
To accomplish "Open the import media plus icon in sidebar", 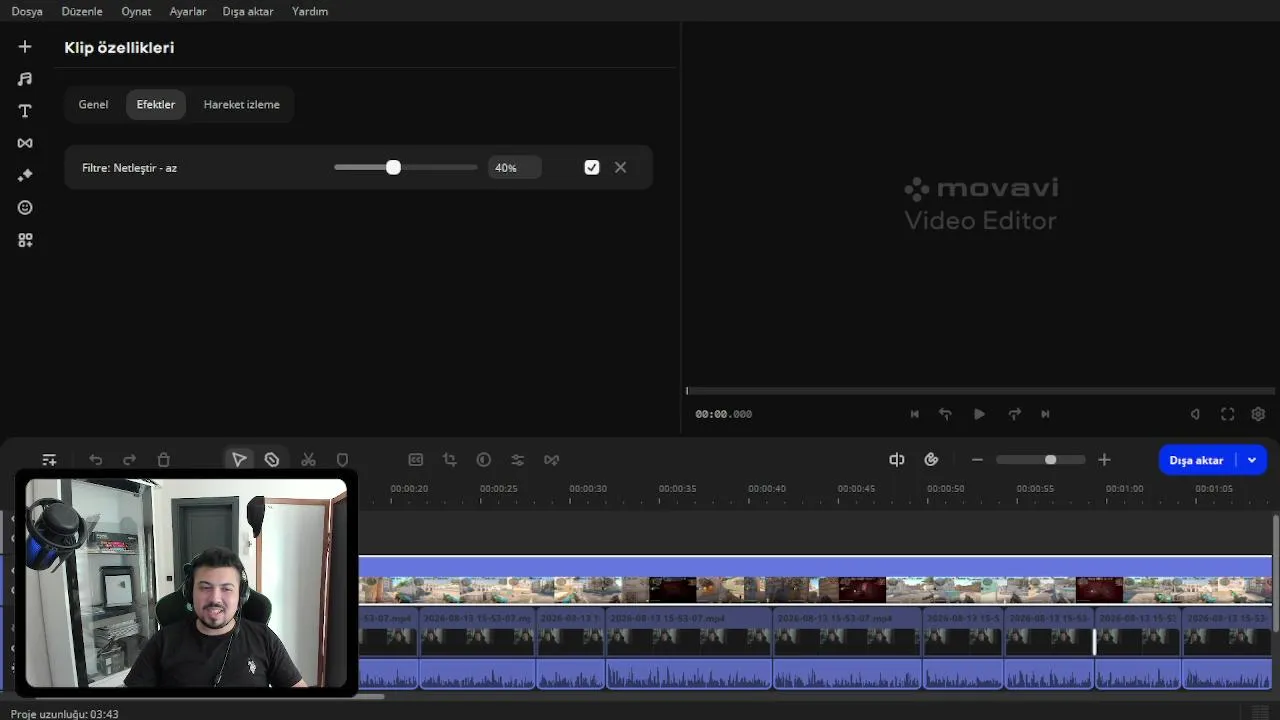I will (25, 47).
